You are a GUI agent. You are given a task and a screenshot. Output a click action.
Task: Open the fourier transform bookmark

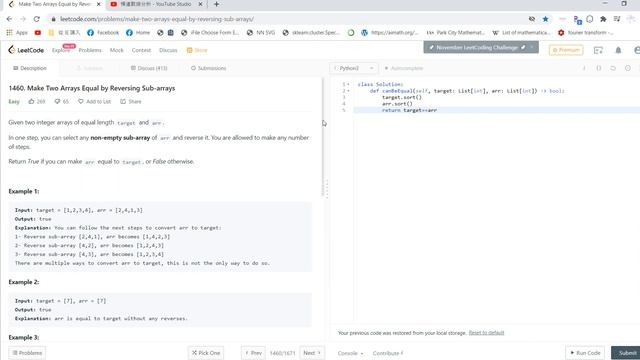point(585,33)
